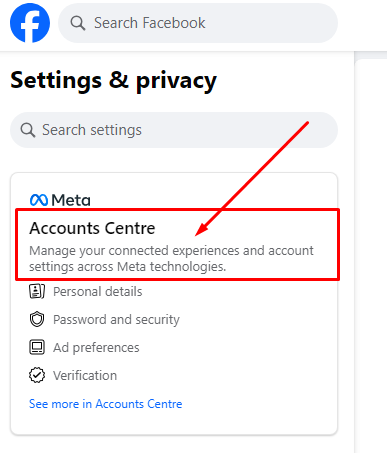Image resolution: width=387 pixels, height=453 pixels.
Task: Click the Facebook logo icon
Action: (x=30, y=23)
